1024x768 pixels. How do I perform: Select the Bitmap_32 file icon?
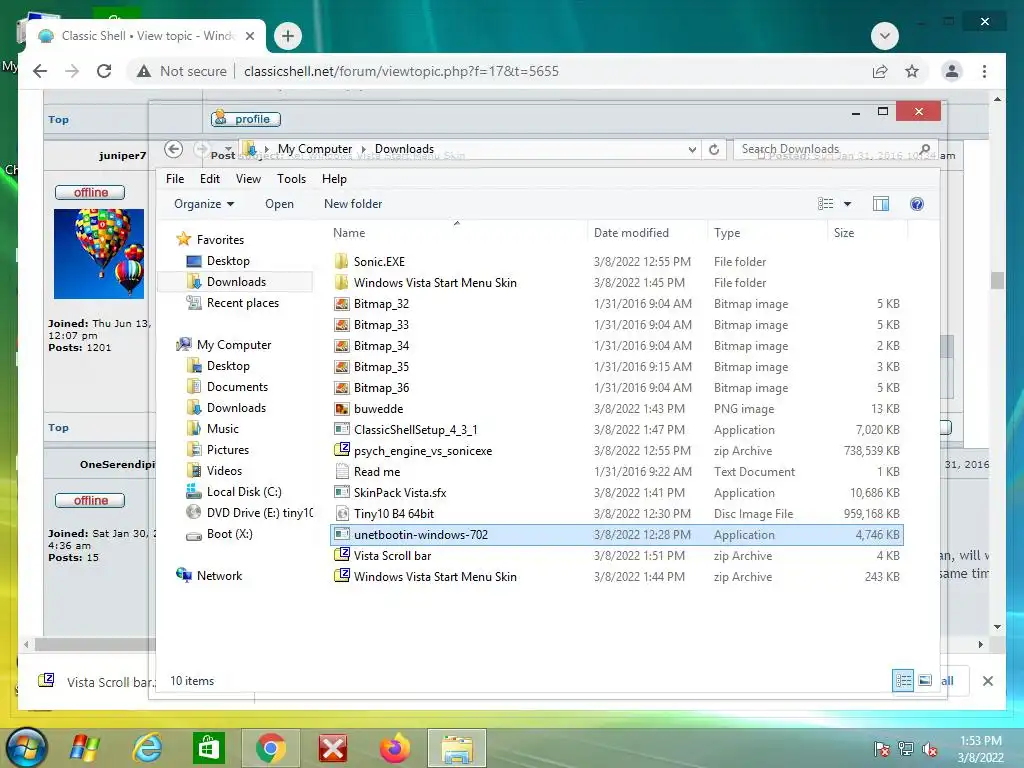point(342,304)
